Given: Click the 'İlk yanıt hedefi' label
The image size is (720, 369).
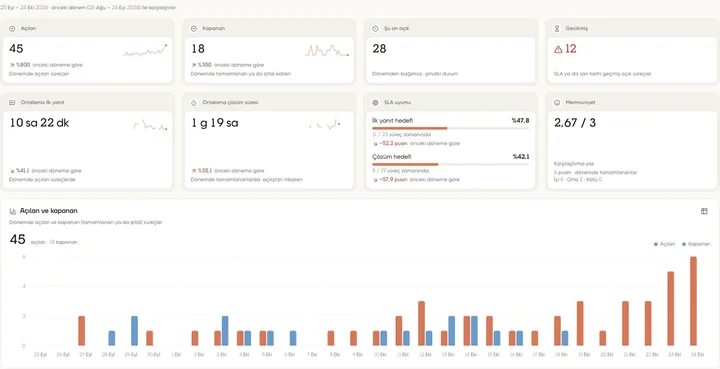Looking at the screenshot, I should [393, 121].
